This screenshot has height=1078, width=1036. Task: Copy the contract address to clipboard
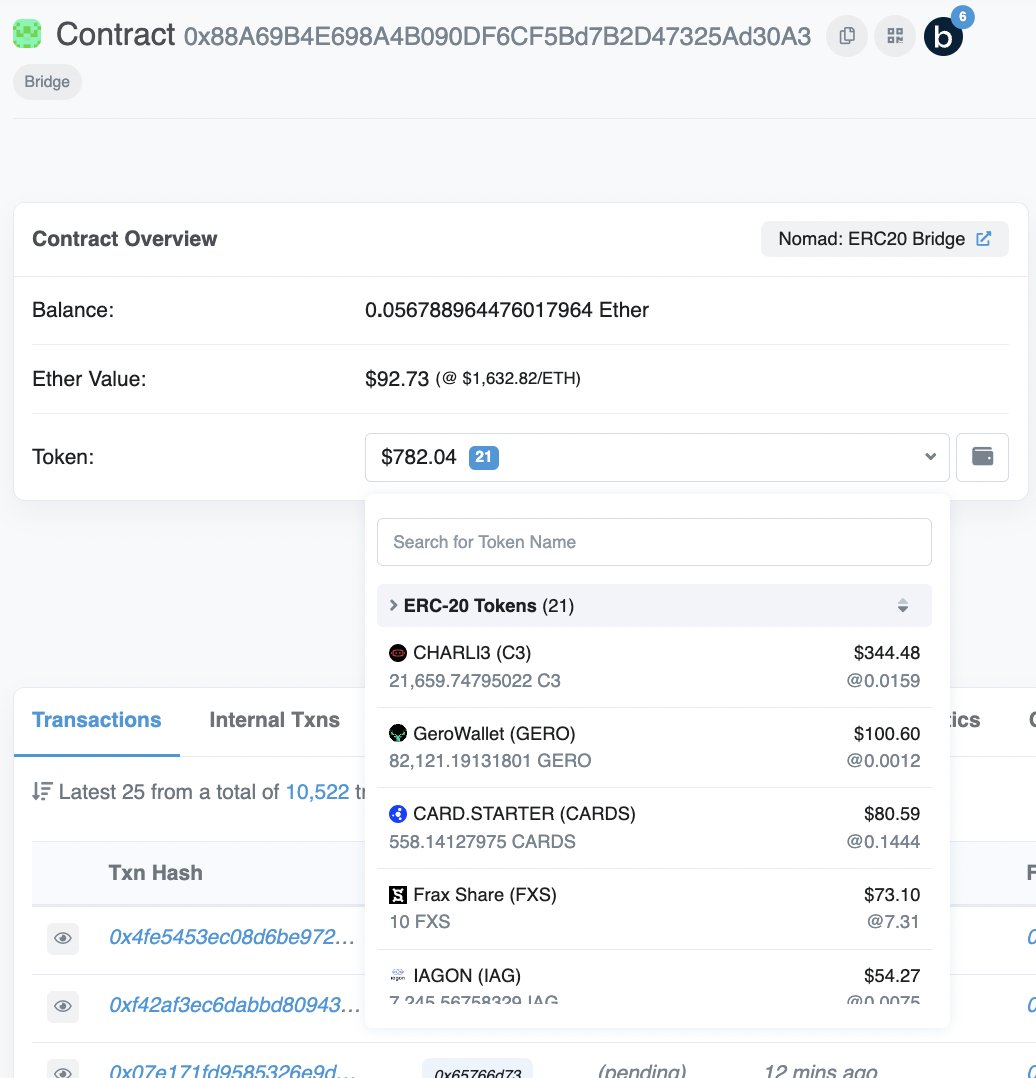[x=847, y=36]
